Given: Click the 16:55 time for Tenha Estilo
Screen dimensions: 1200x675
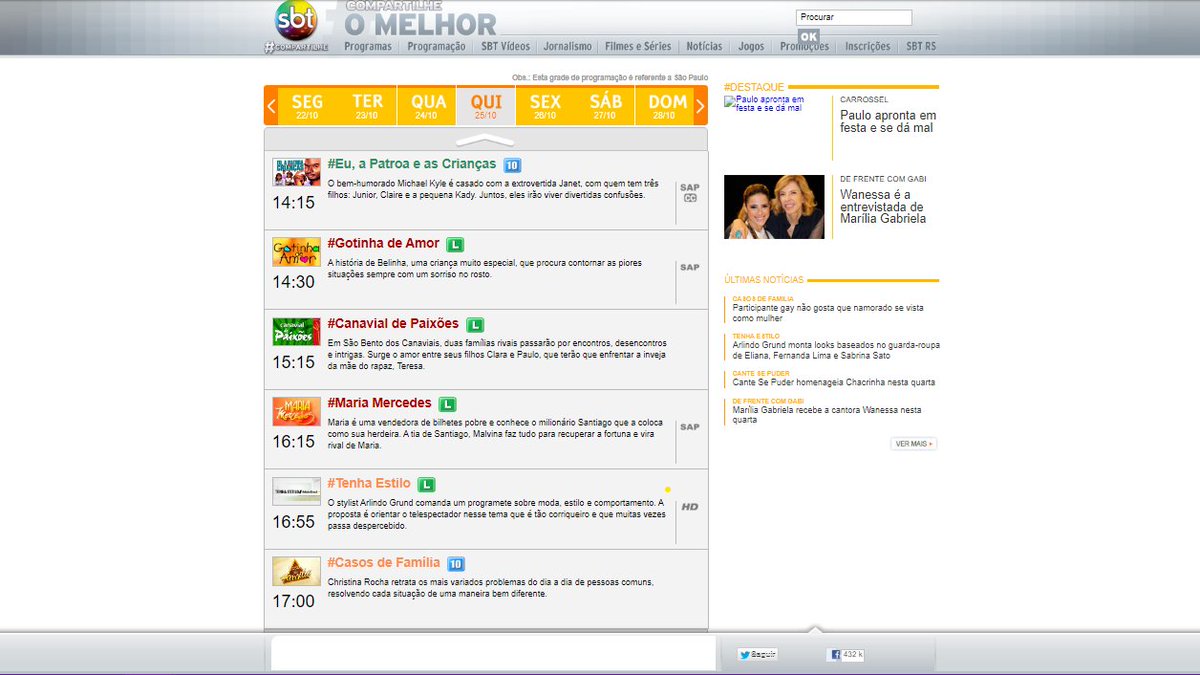Looking at the screenshot, I should coord(294,521).
